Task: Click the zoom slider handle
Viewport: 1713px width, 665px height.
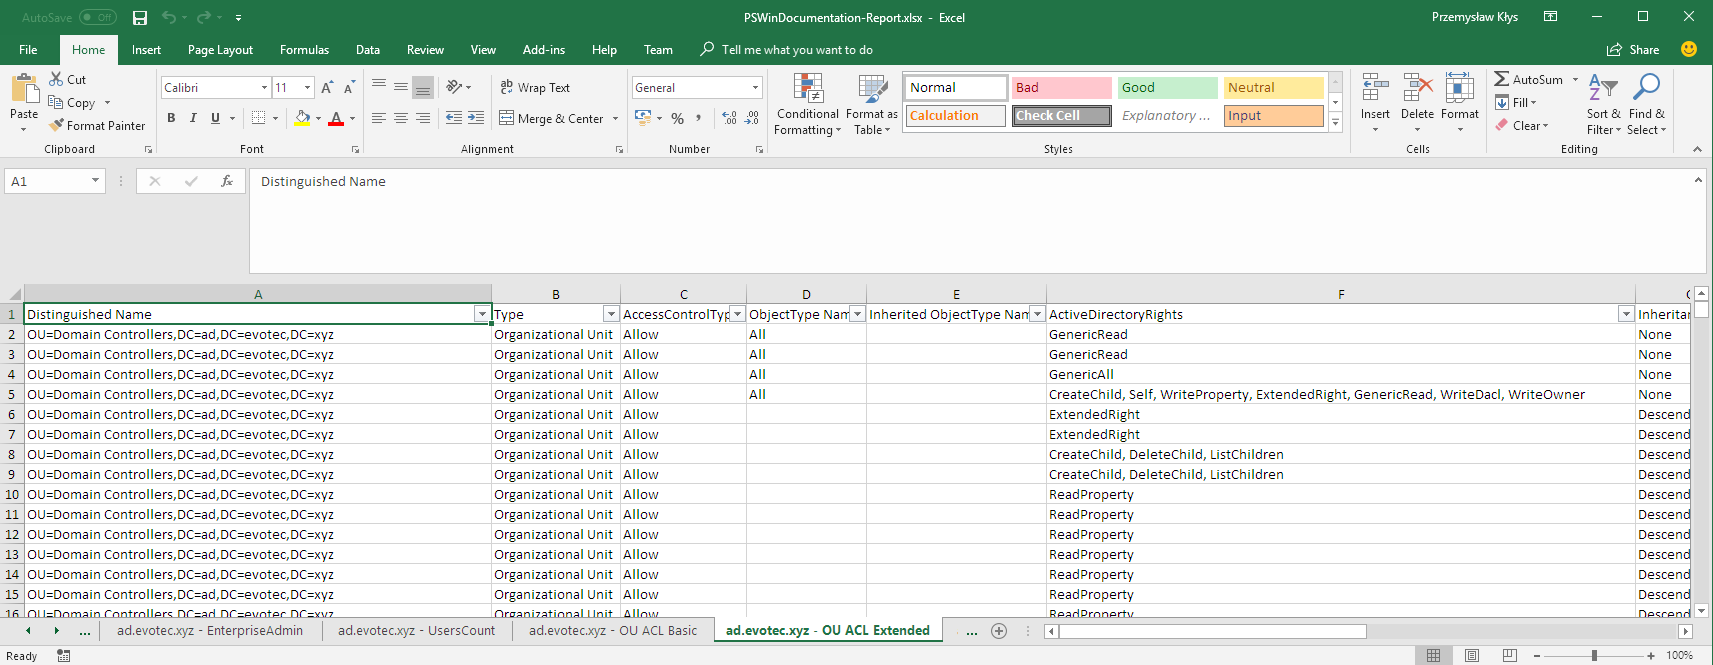Action: 1594,655
